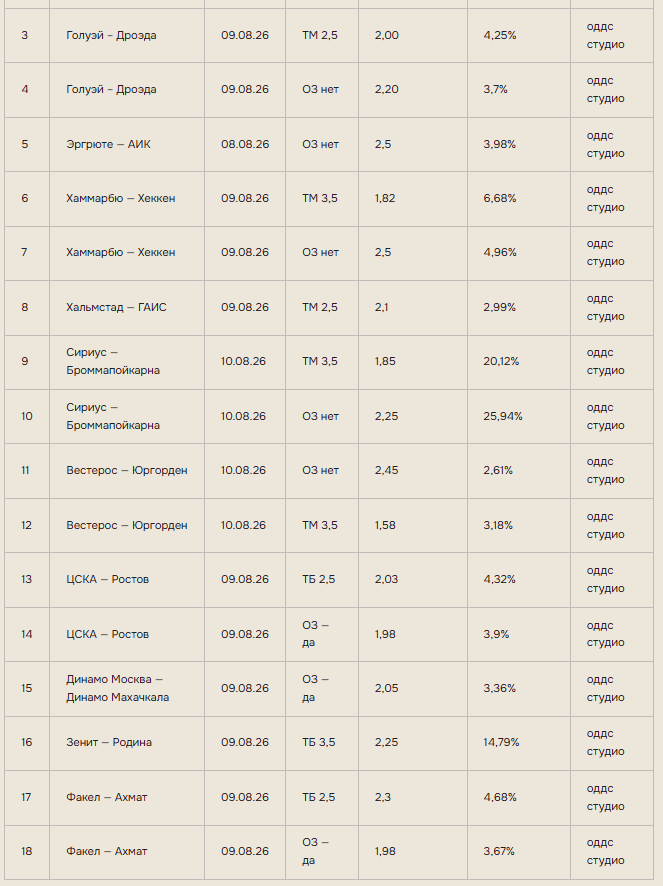Screen dimensions: 663x886
Task: Select odds 1,58 in row 12
Action: coord(385,525)
